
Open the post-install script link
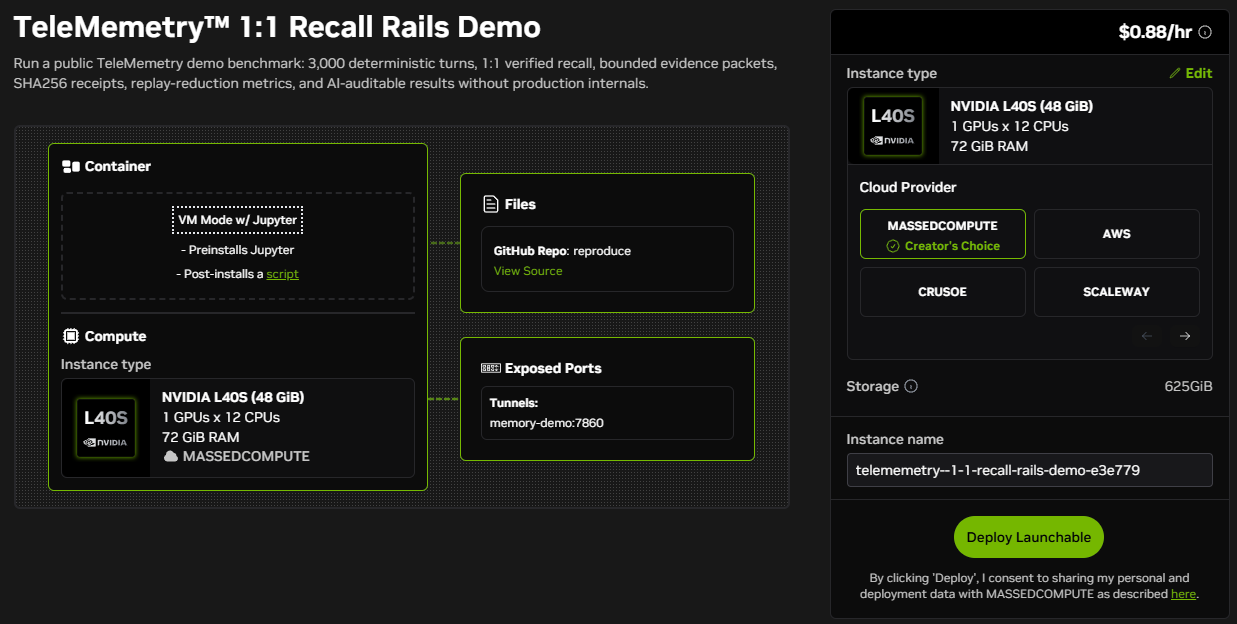pyautogui.click(x=282, y=274)
